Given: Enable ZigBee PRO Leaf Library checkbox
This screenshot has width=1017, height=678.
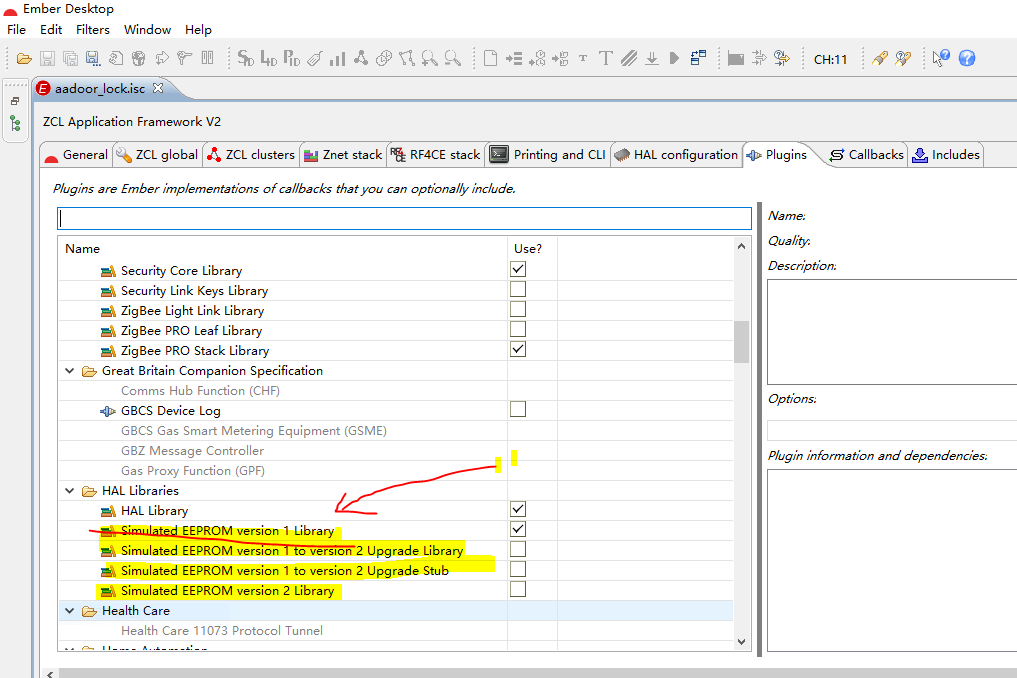Looking at the screenshot, I should click(518, 330).
